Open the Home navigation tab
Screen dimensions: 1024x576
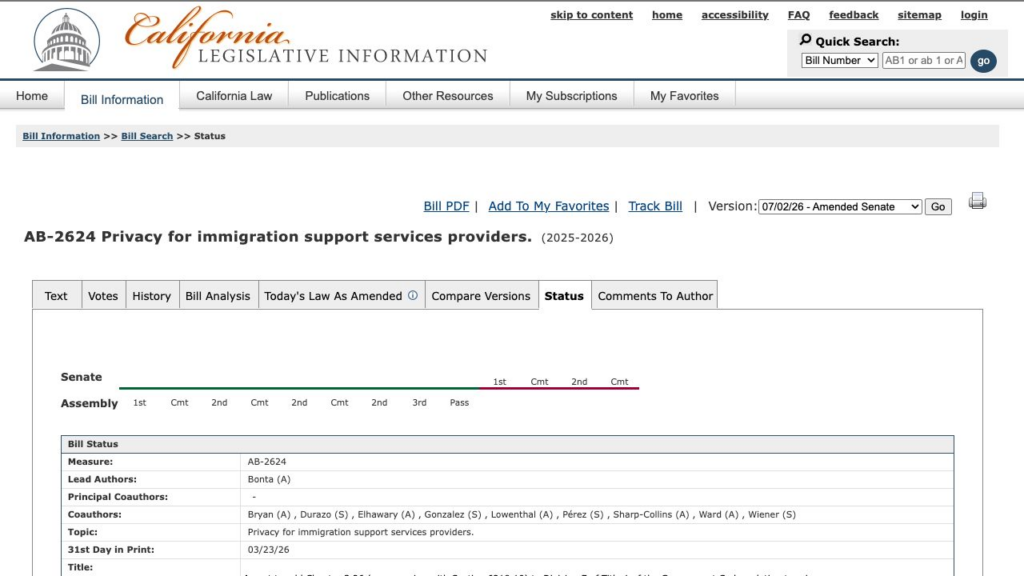[32, 96]
